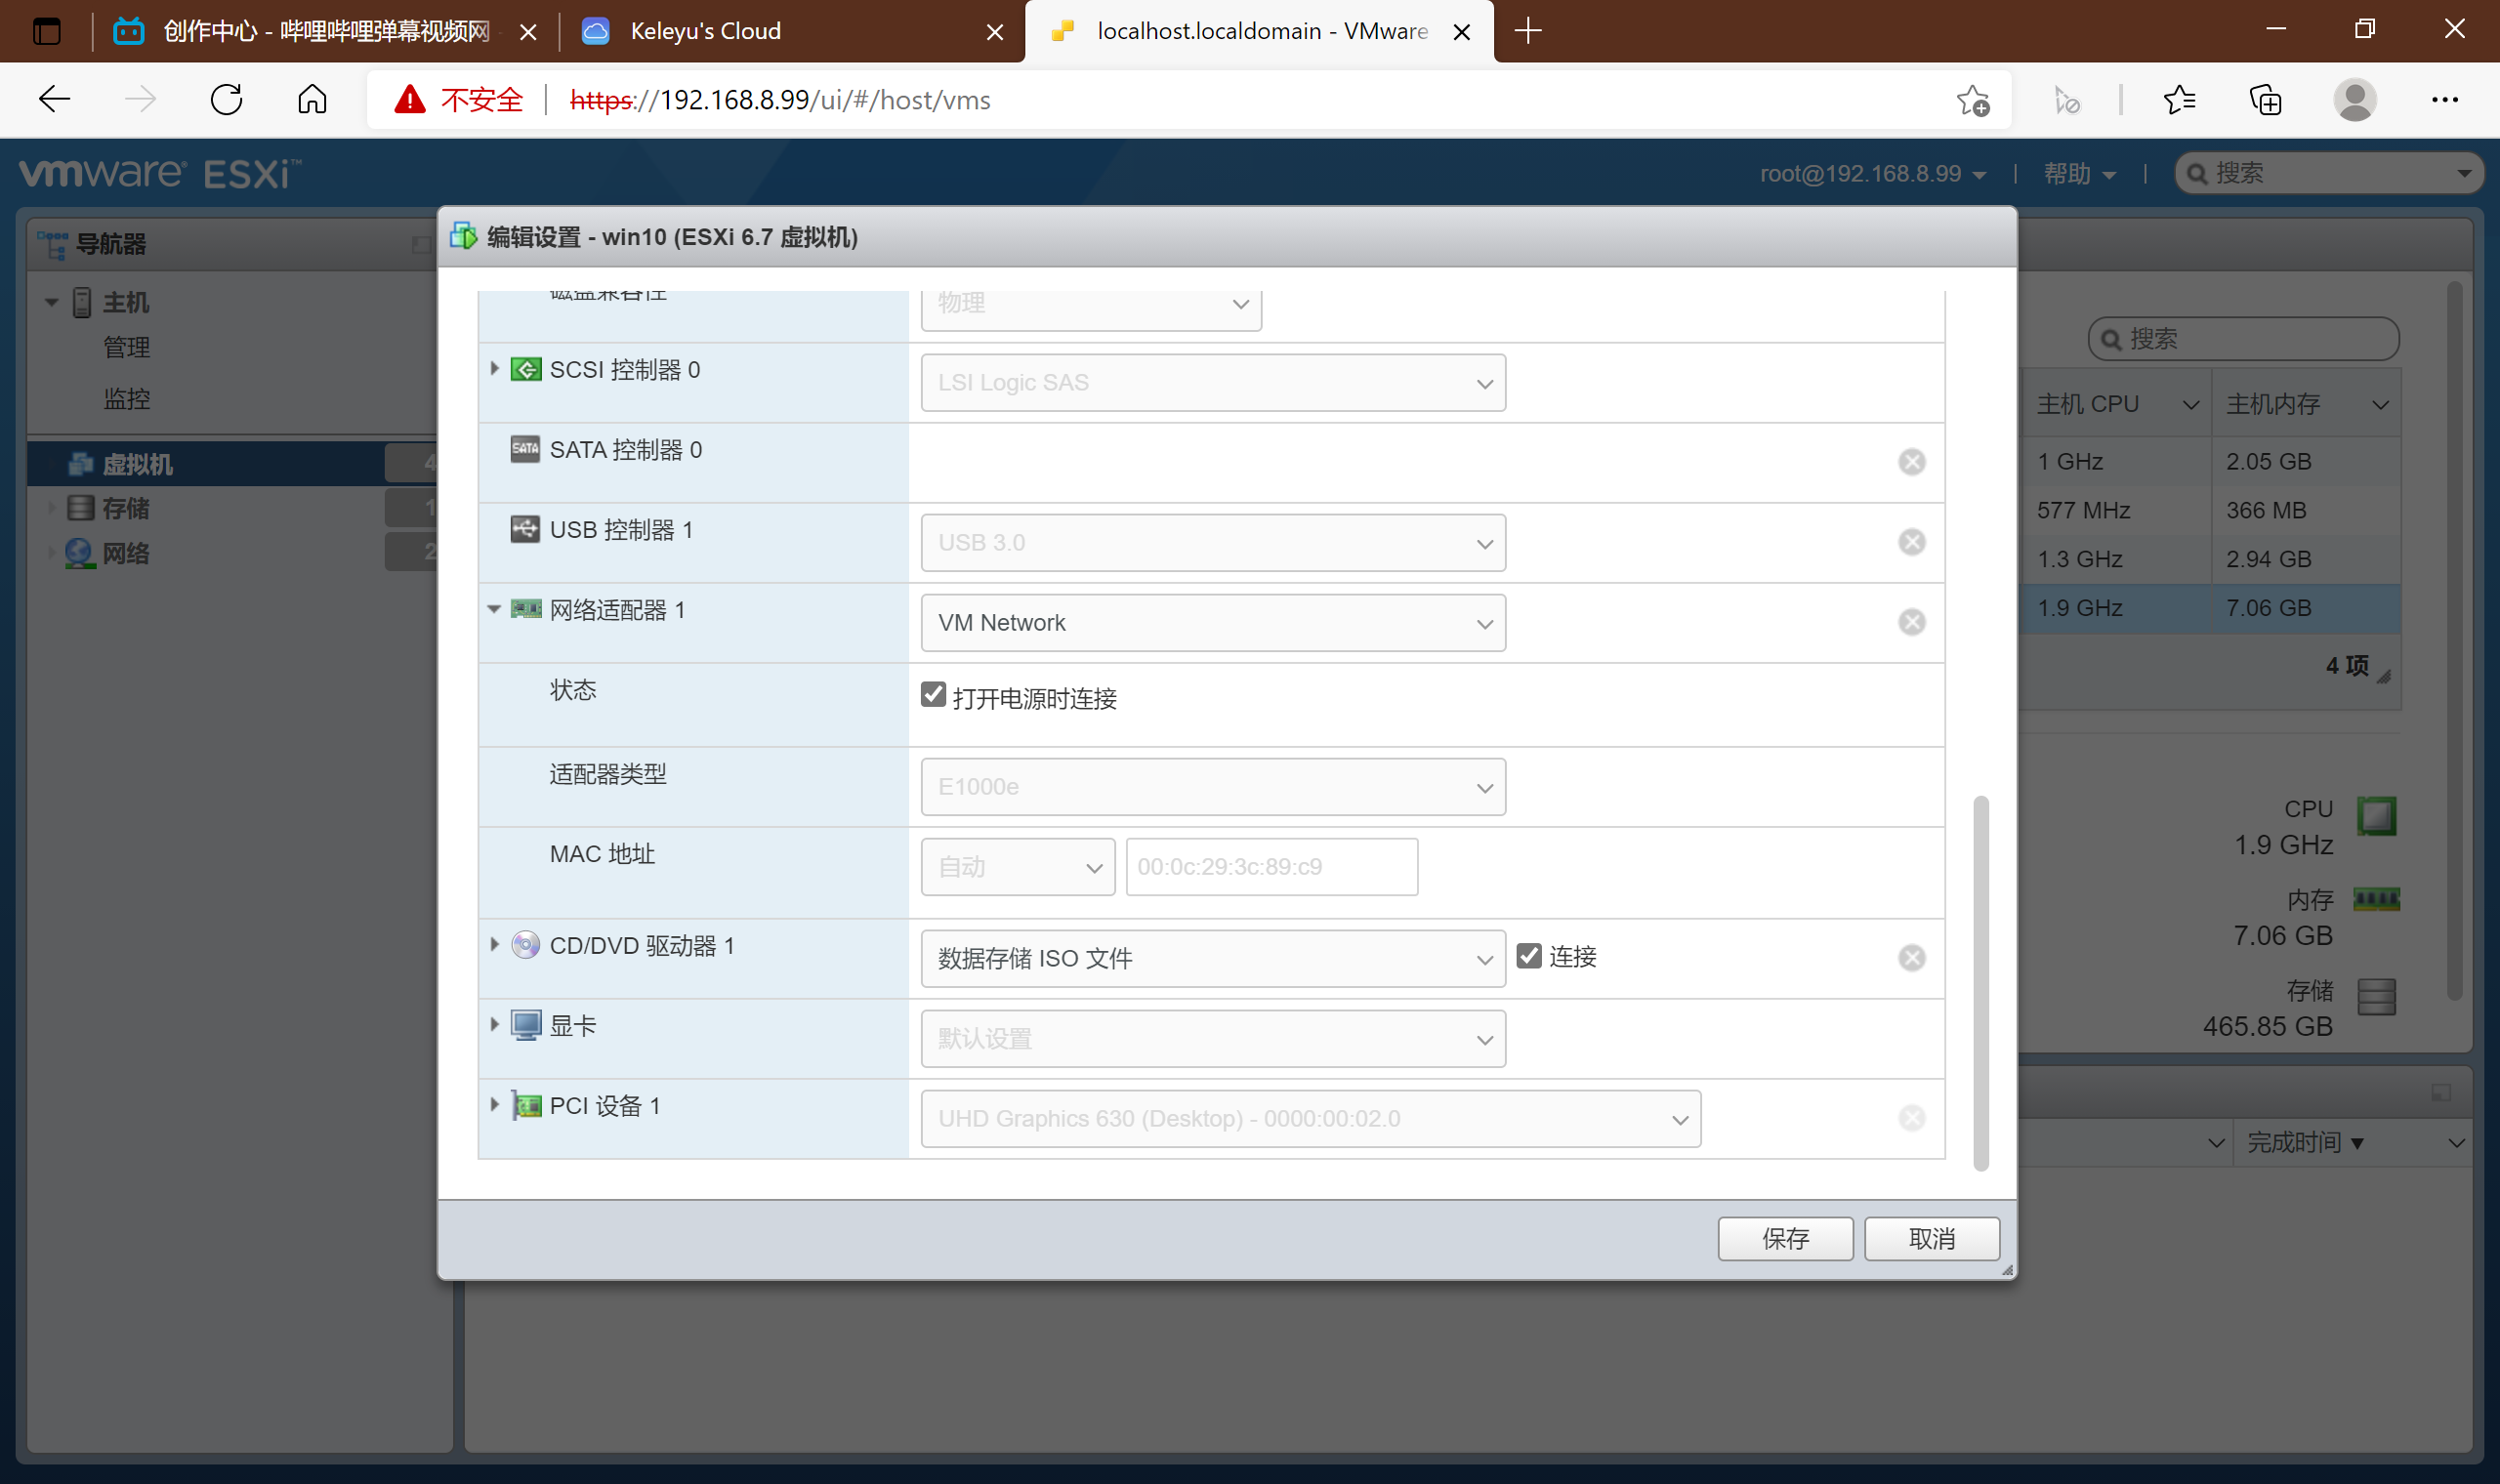Open the ESXi help menu
This screenshot has height=1484, width=2500.
pyautogui.click(x=2080, y=174)
